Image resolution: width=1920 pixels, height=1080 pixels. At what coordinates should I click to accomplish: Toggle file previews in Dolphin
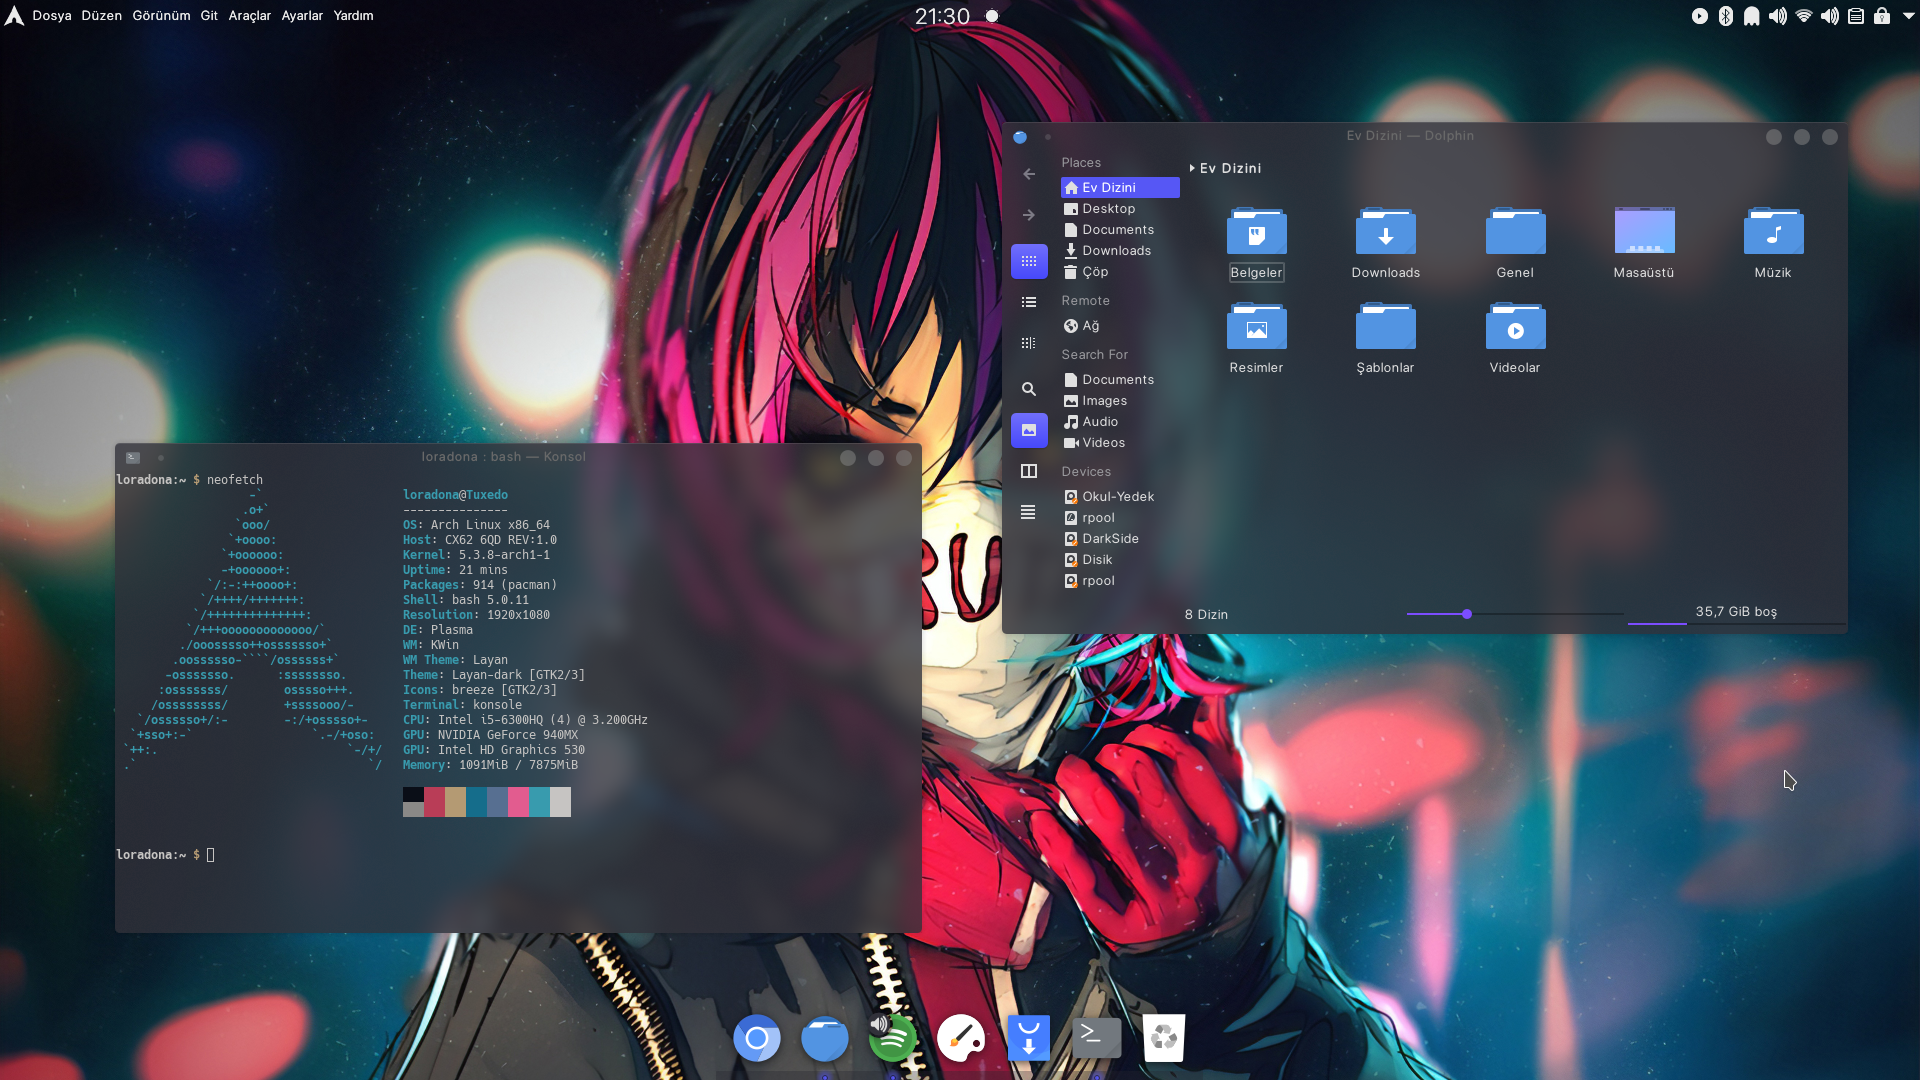point(1029,430)
